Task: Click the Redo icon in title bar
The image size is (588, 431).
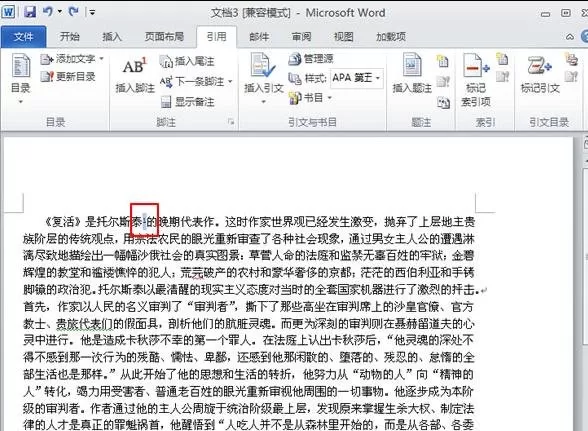Action: tap(73, 12)
